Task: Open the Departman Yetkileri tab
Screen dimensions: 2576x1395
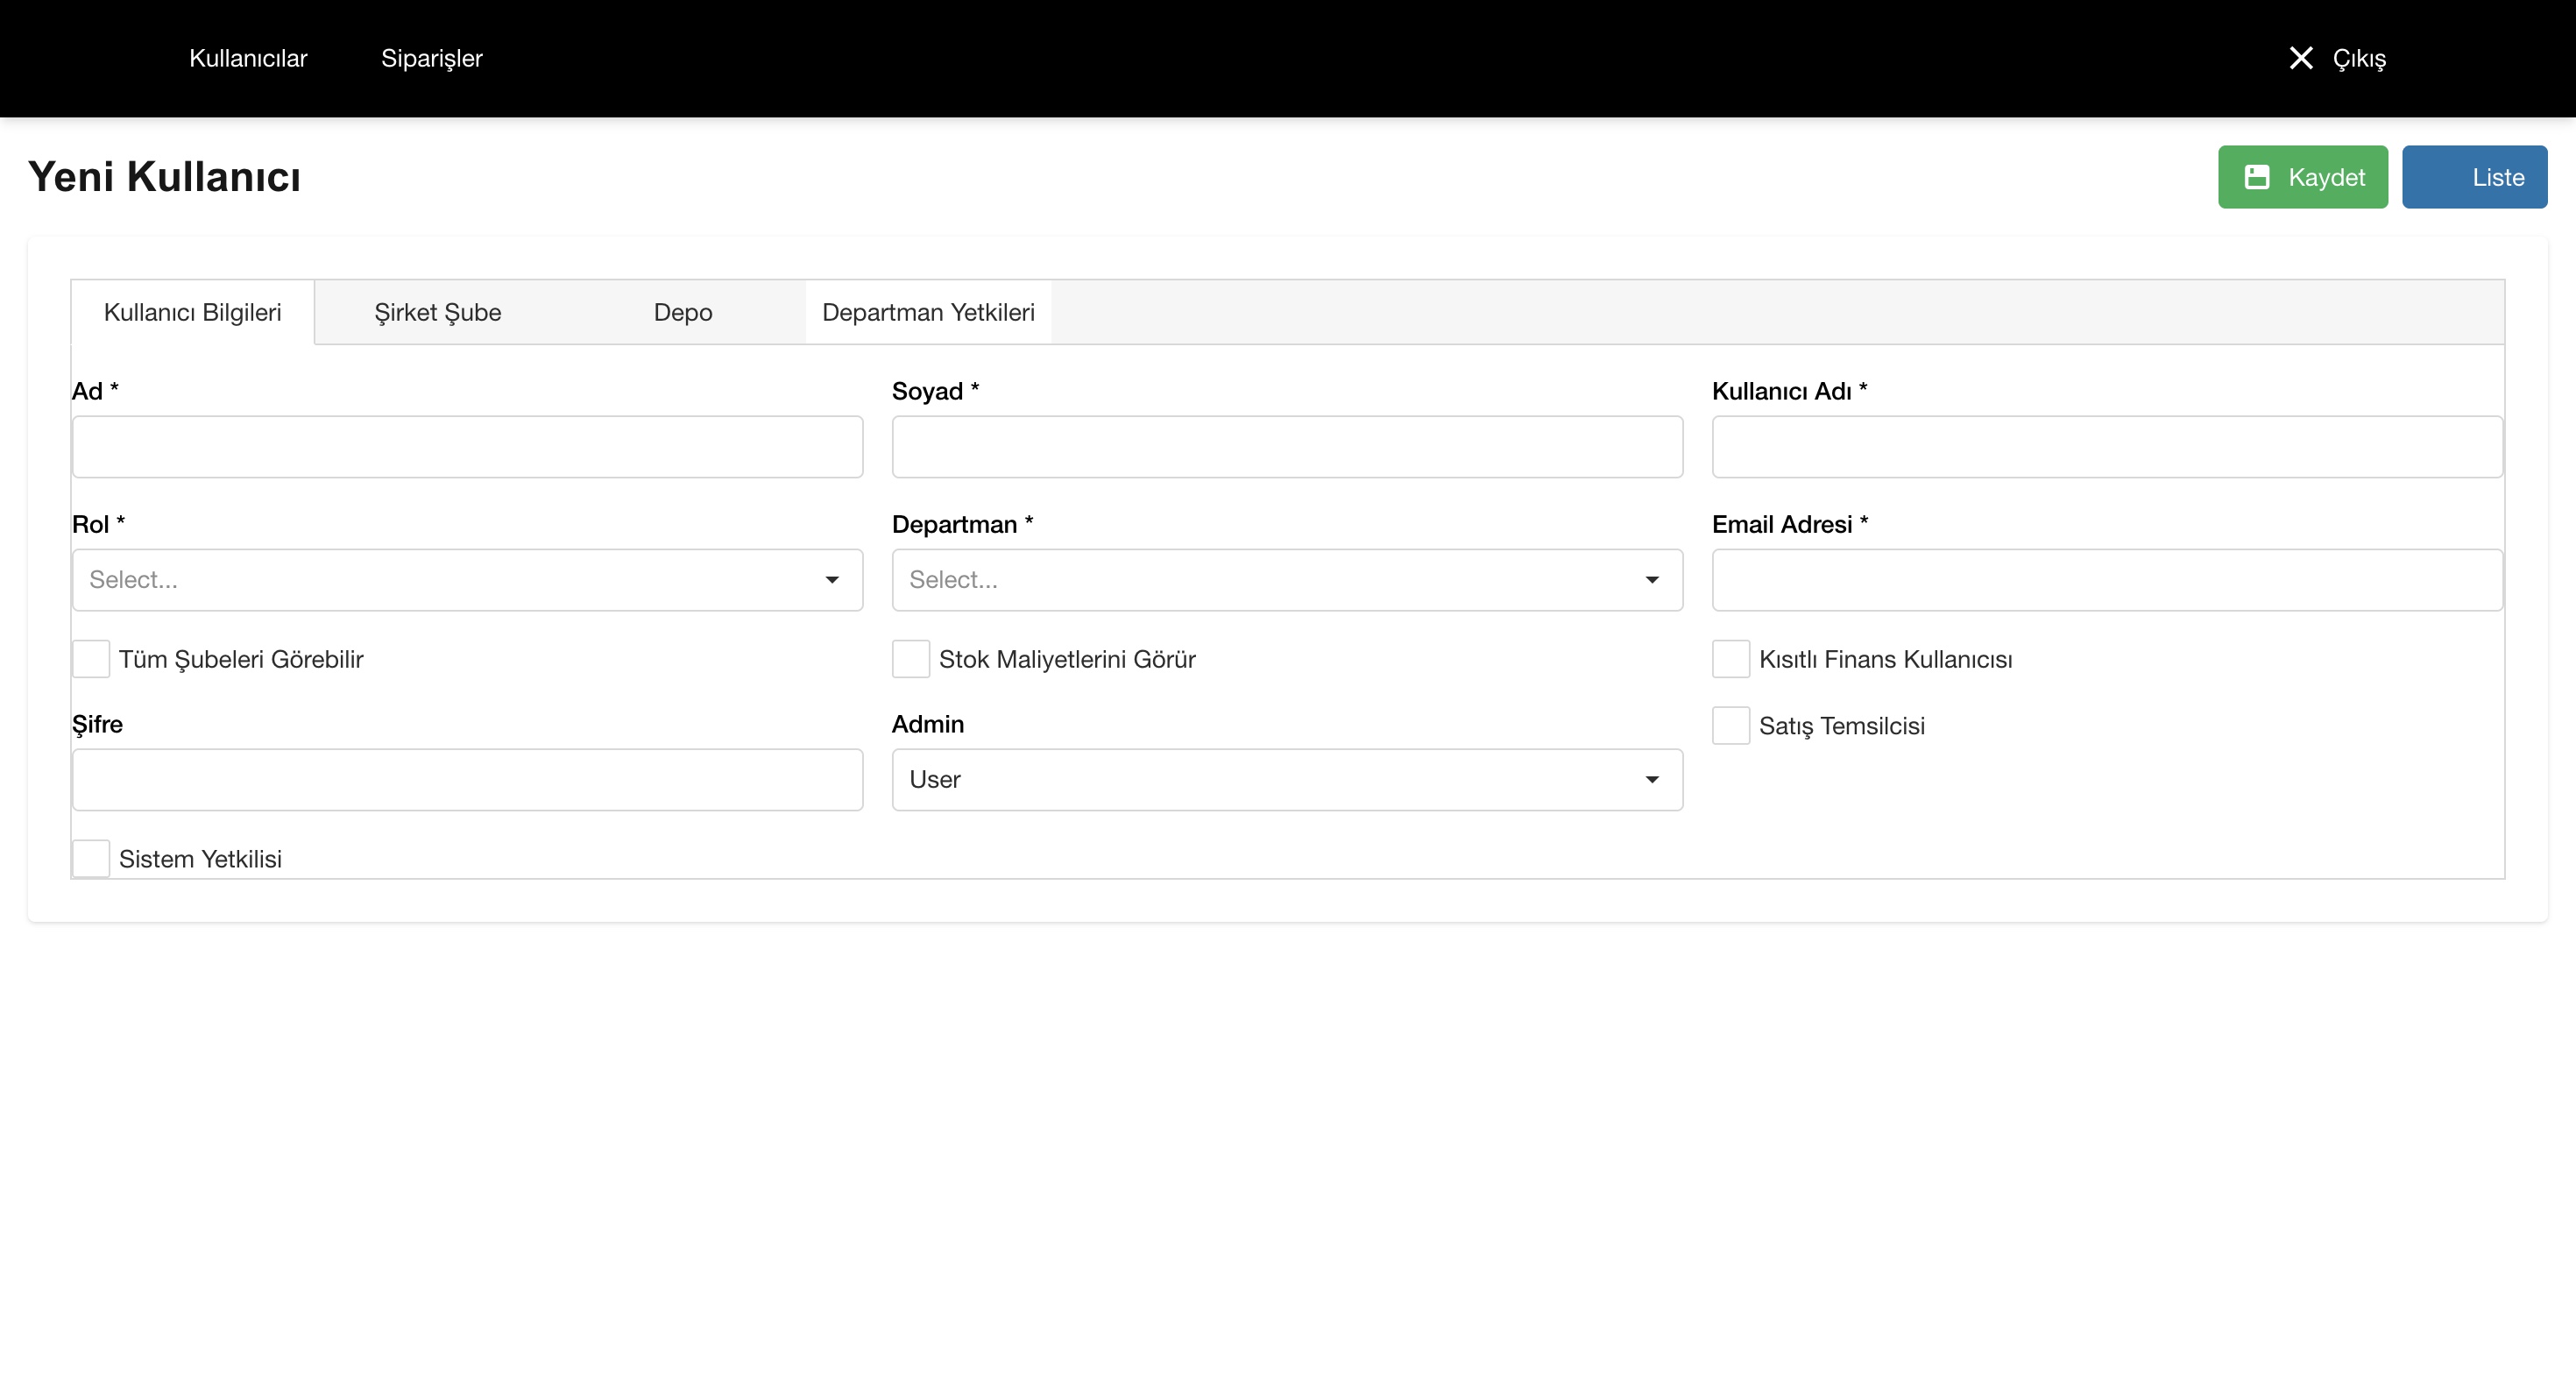Action: (927, 313)
